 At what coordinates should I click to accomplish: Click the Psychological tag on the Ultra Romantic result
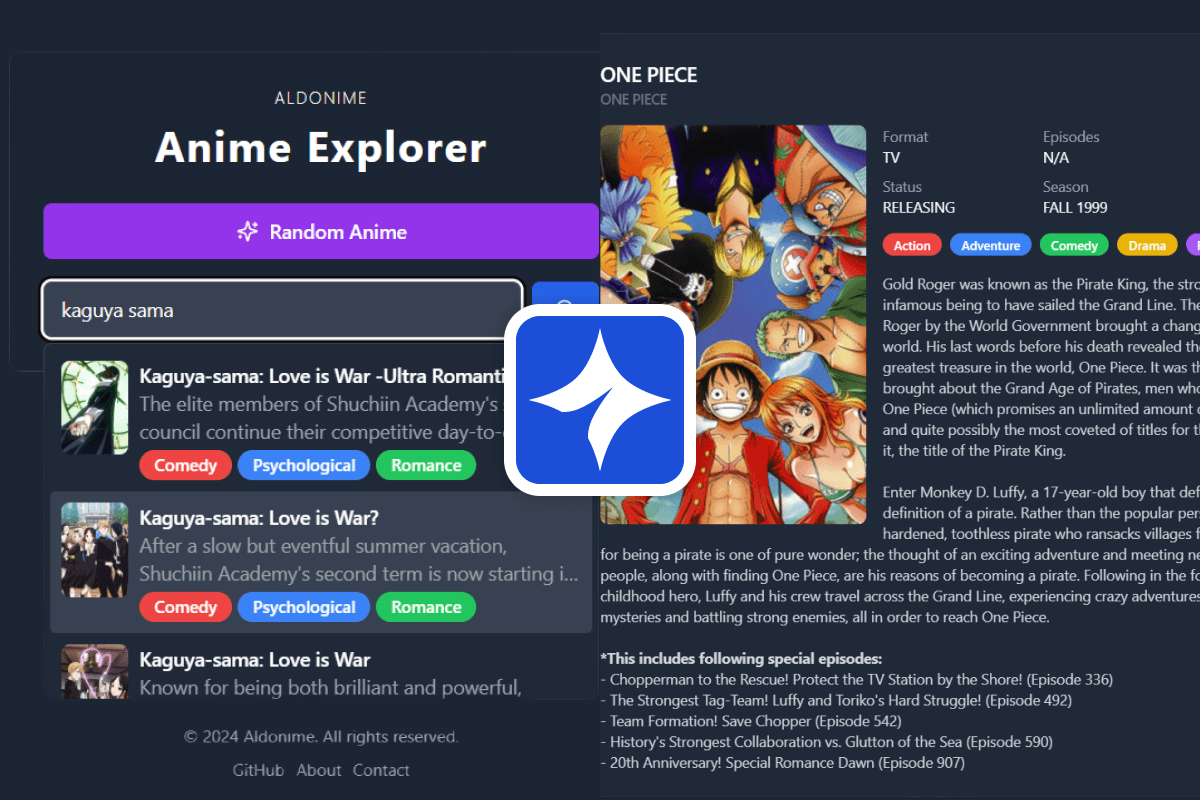click(x=304, y=465)
